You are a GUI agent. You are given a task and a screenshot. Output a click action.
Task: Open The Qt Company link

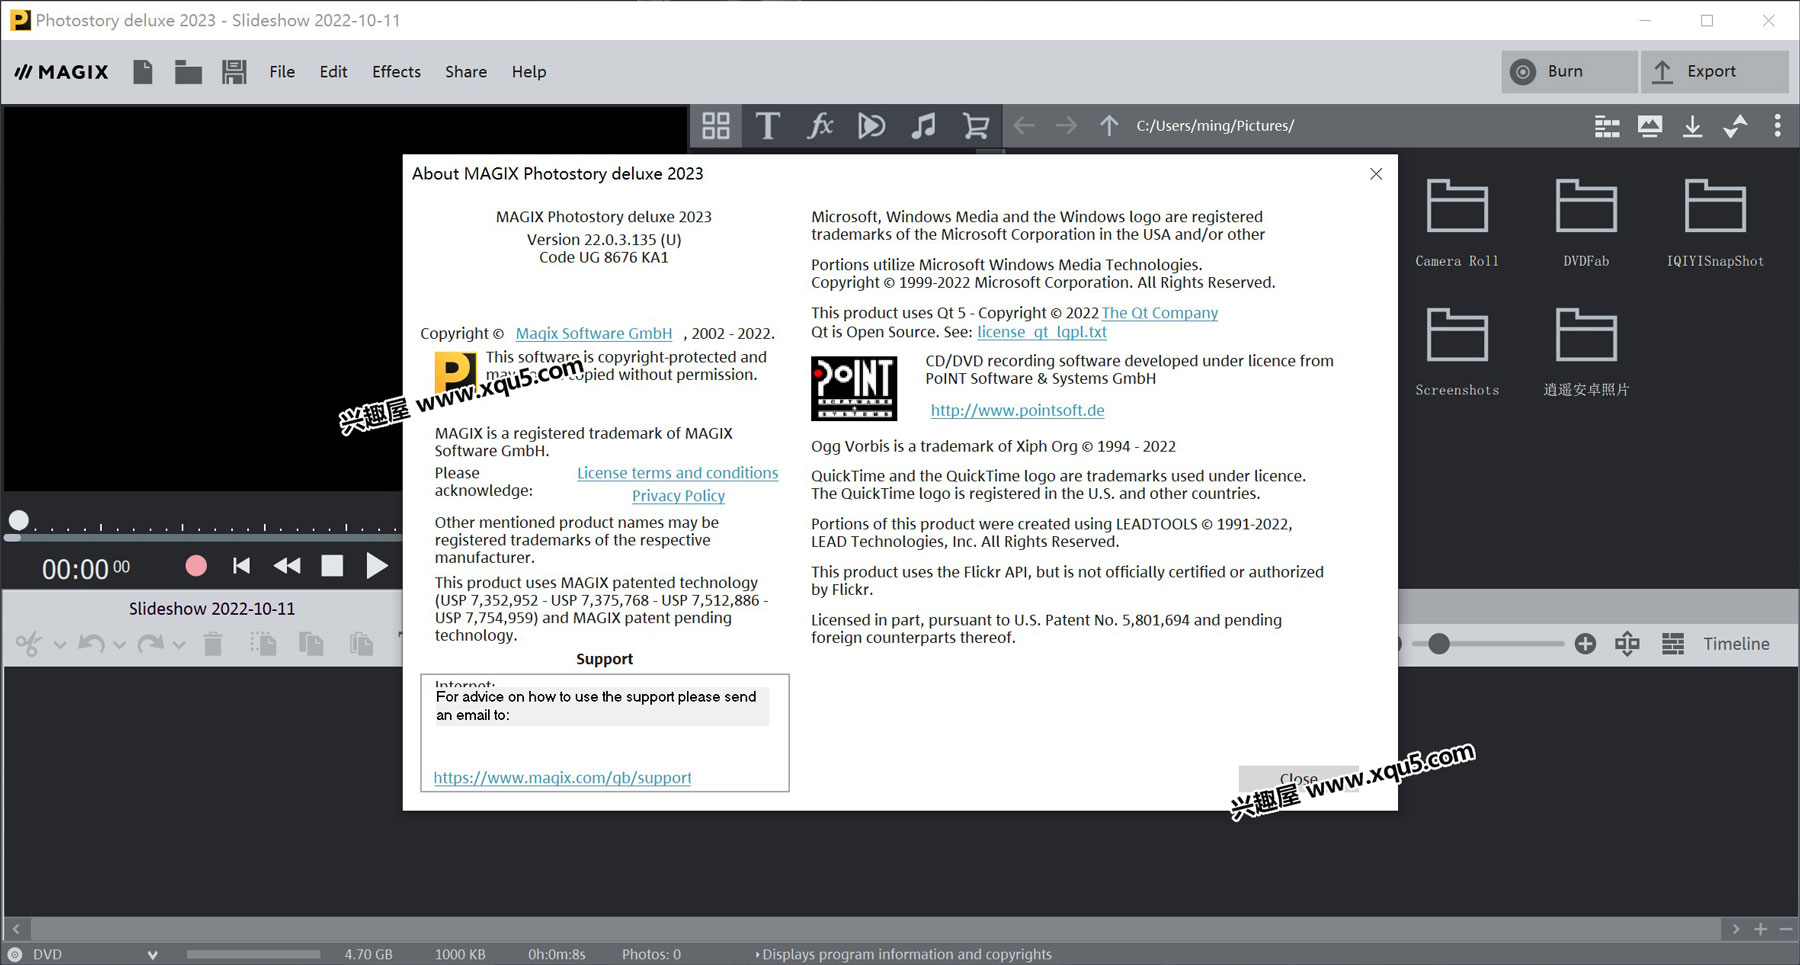coord(1160,313)
